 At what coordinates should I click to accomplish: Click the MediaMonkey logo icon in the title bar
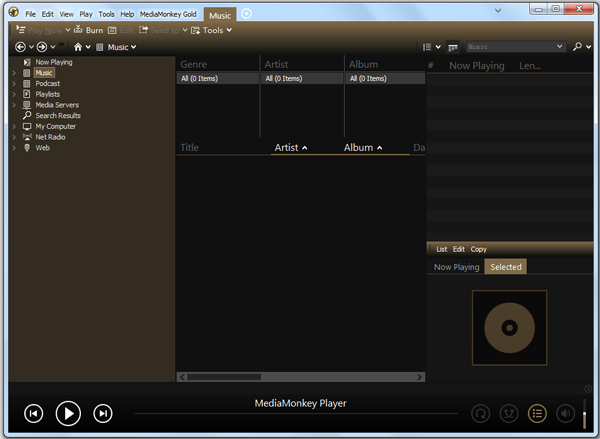tap(13, 12)
